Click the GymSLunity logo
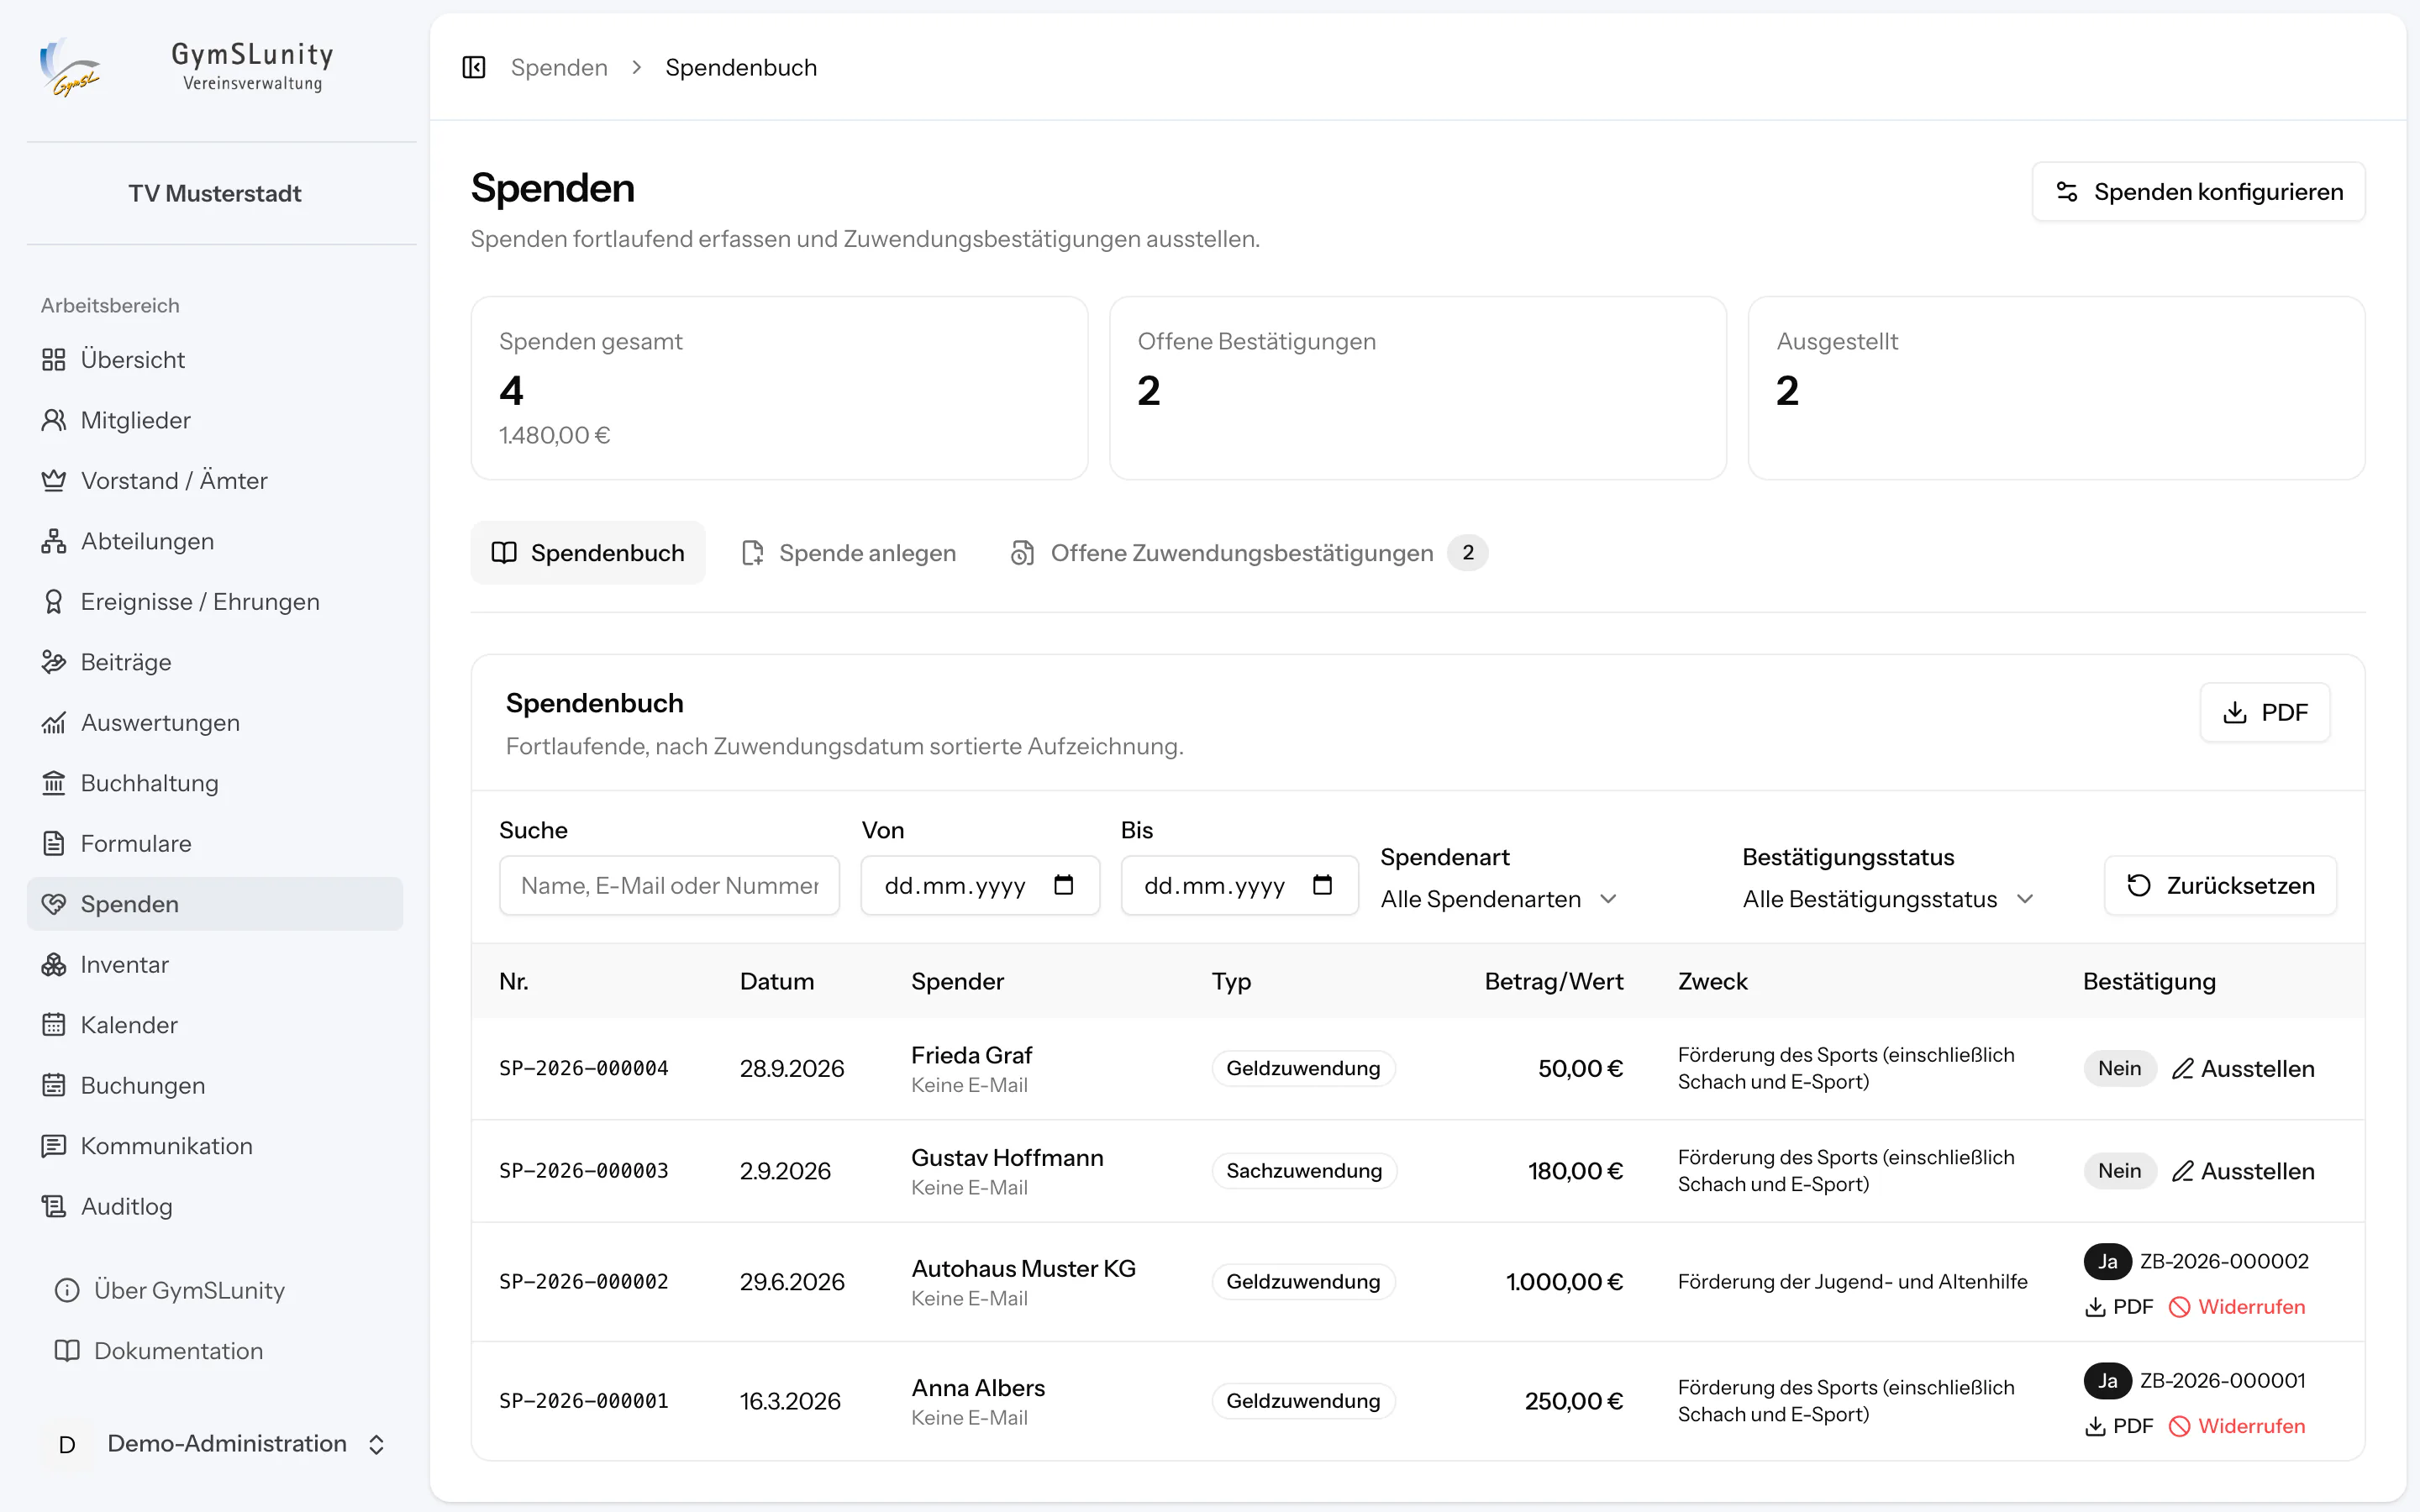Image resolution: width=2420 pixels, height=1512 pixels. point(69,67)
